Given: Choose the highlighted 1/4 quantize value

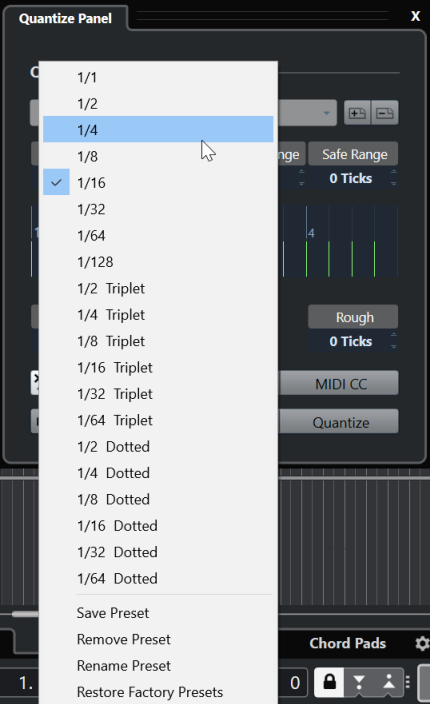Looking at the screenshot, I should click(158, 129).
